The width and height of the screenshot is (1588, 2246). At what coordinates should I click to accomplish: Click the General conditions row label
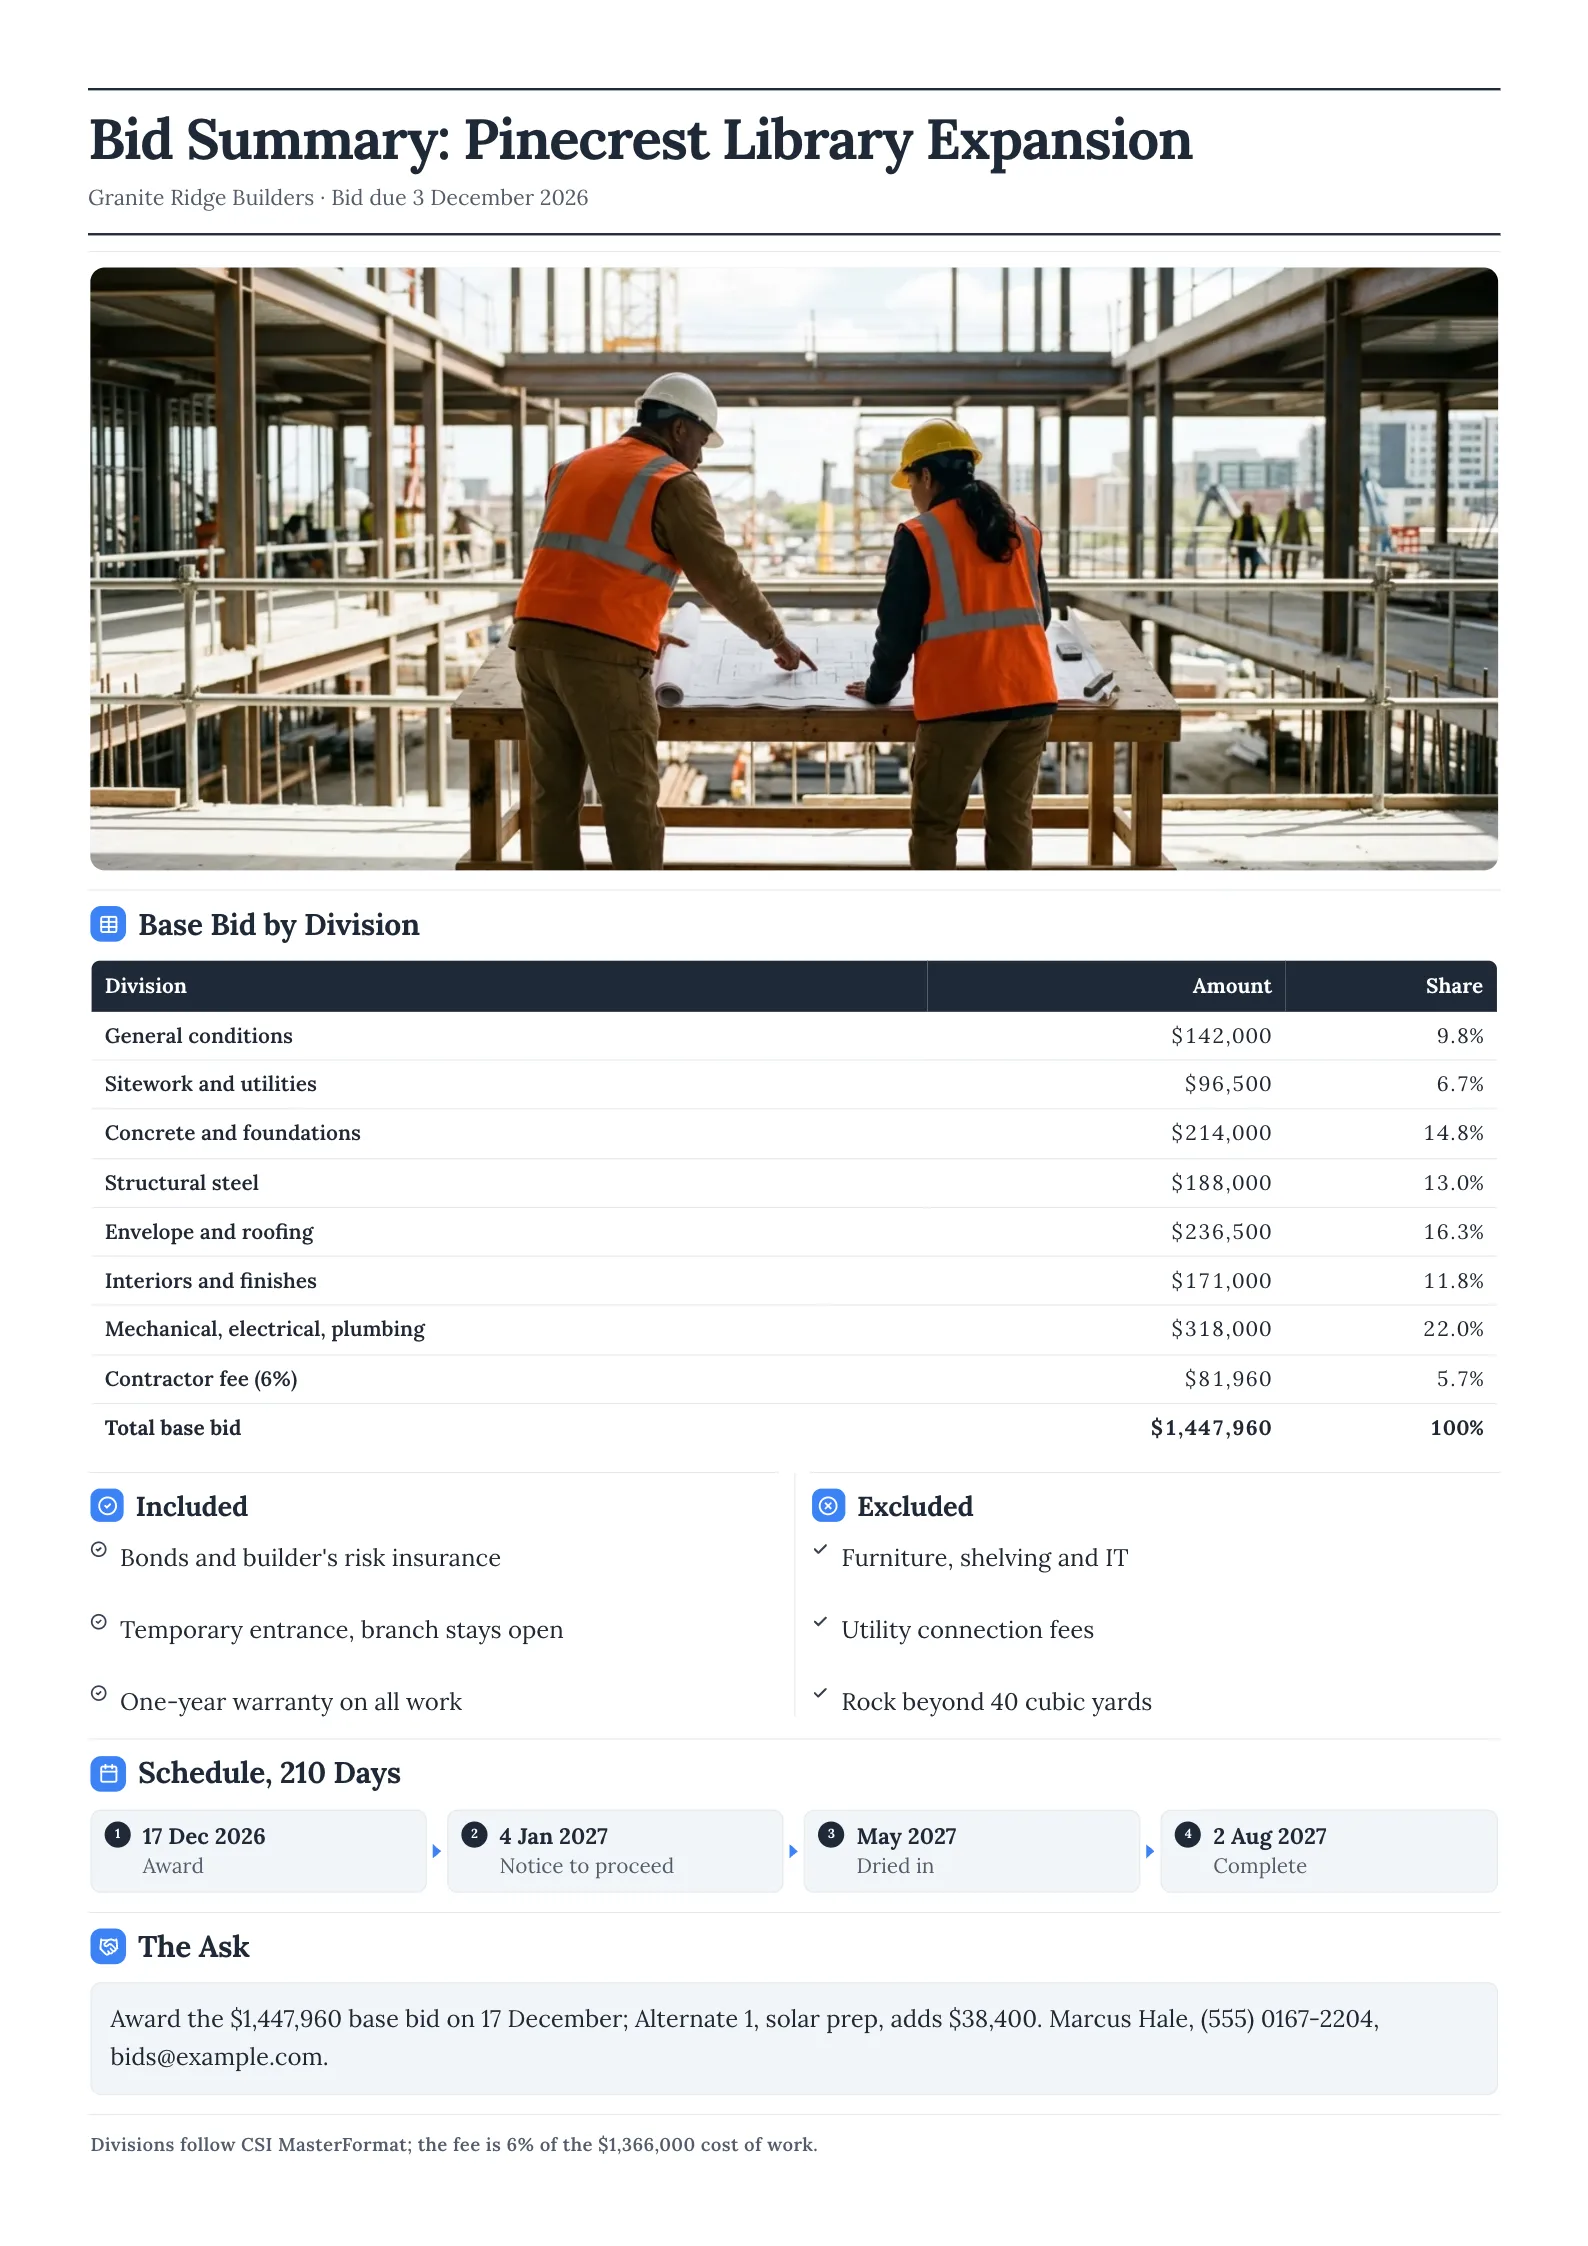pyautogui.click(x=199, y=1036)
